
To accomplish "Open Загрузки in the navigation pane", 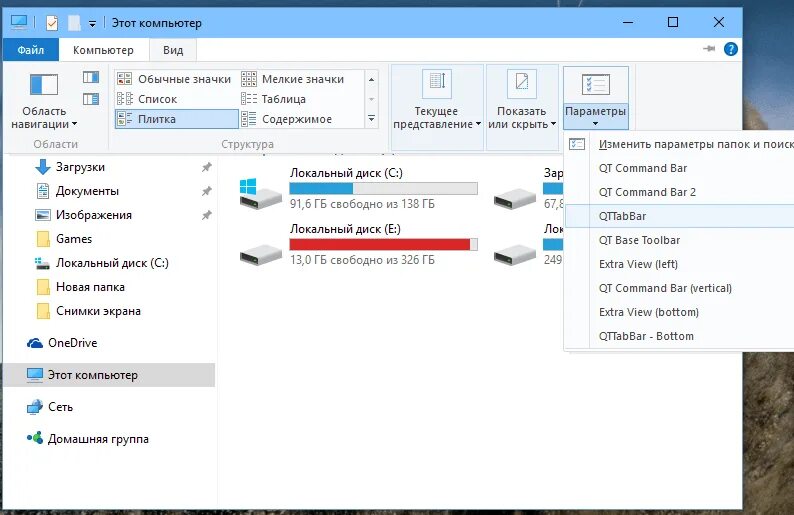I will pyautogui.click(x=80, y=167).
